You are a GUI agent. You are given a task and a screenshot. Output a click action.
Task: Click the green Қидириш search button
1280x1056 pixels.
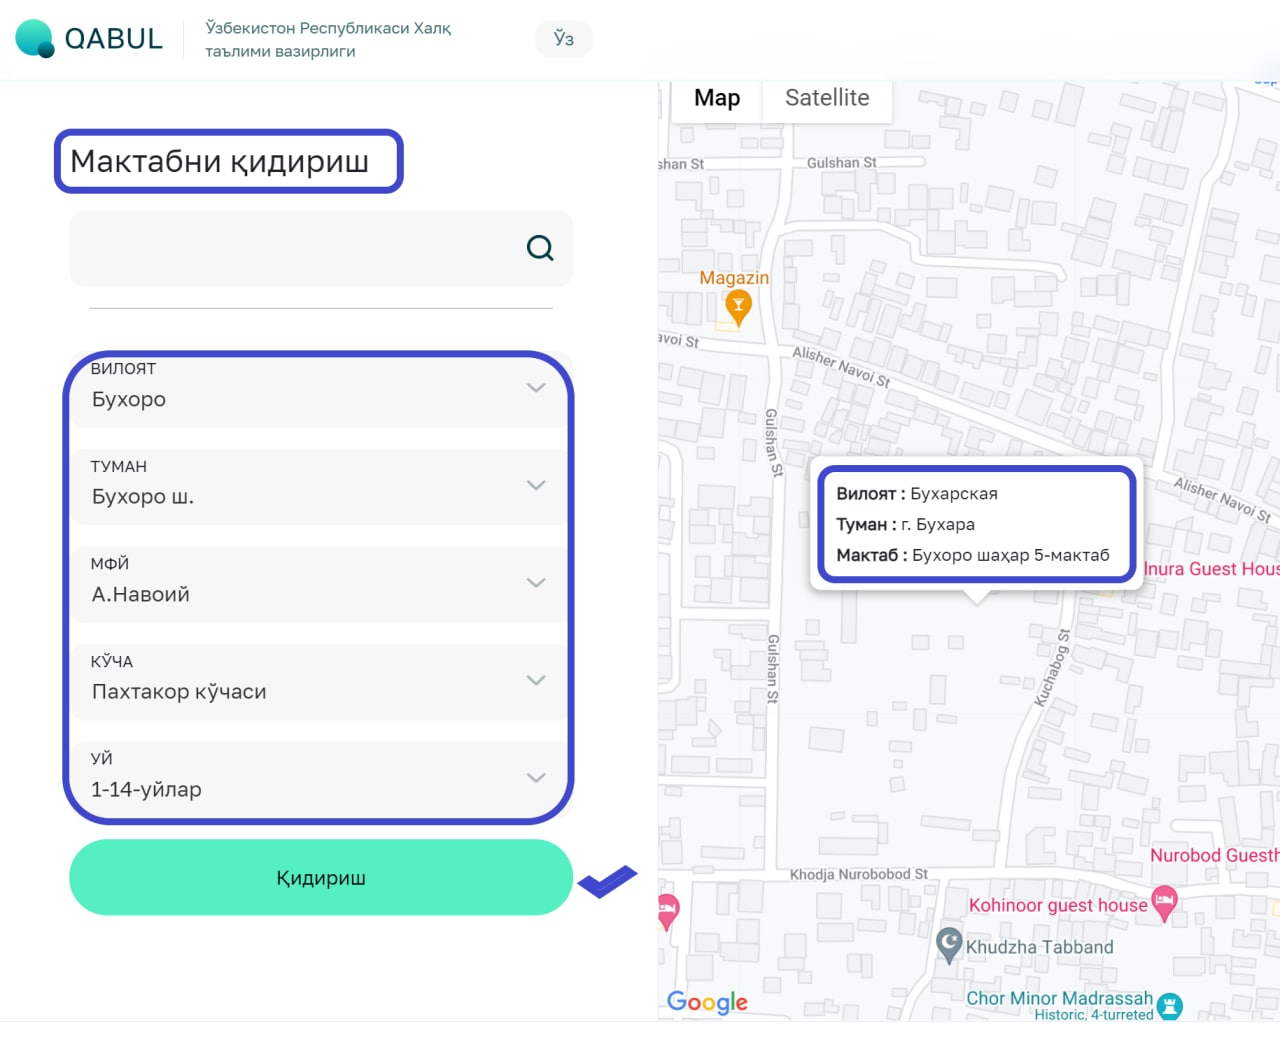tap(321, 877)
